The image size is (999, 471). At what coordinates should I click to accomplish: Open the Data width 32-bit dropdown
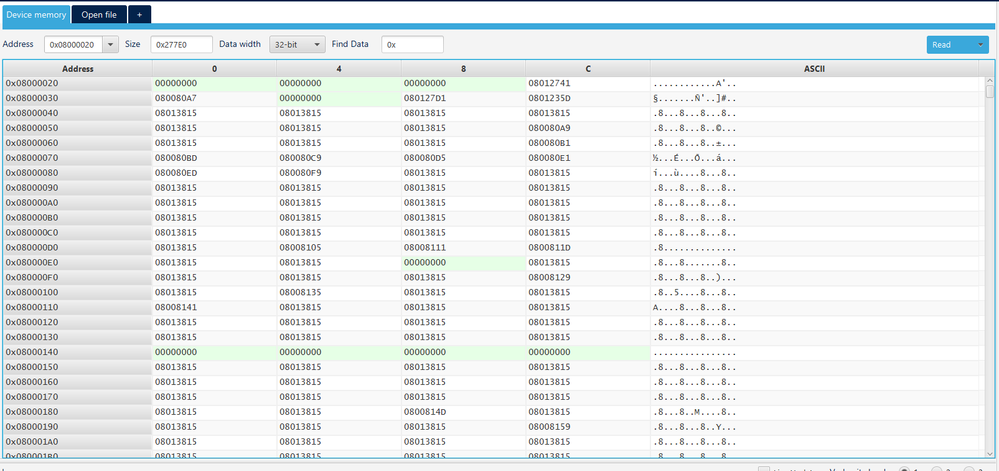click(x=298, y=45)
